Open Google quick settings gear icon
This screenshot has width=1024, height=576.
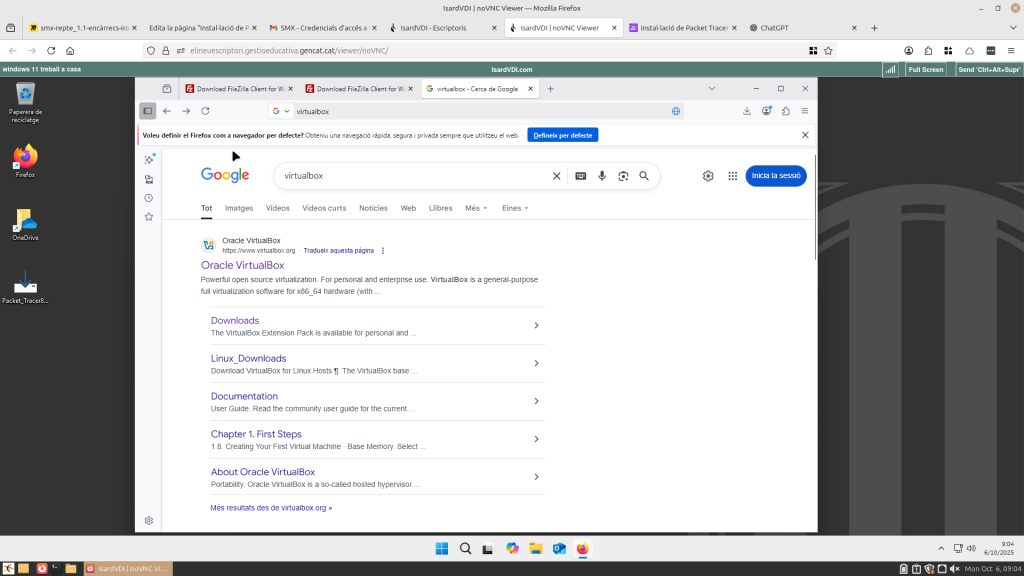[x=708, y=176]
